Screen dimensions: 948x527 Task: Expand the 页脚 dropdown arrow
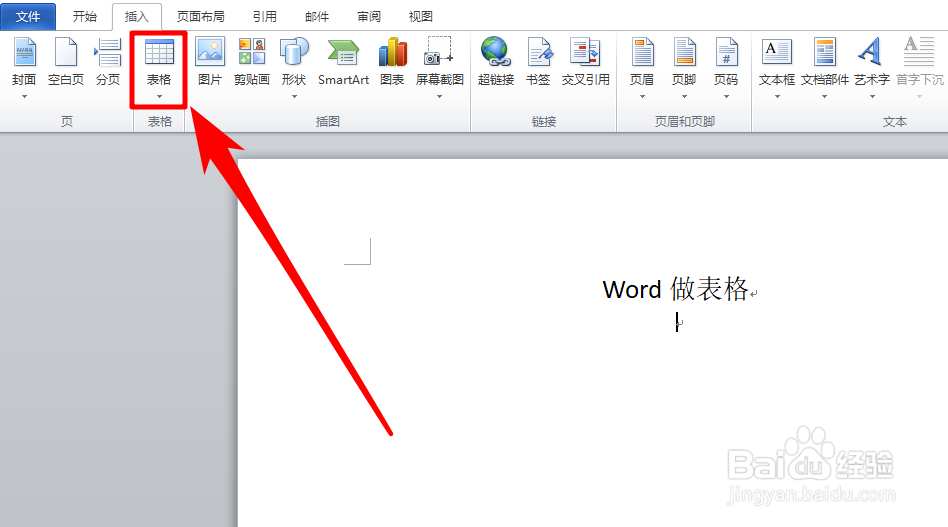click(684, 97)
